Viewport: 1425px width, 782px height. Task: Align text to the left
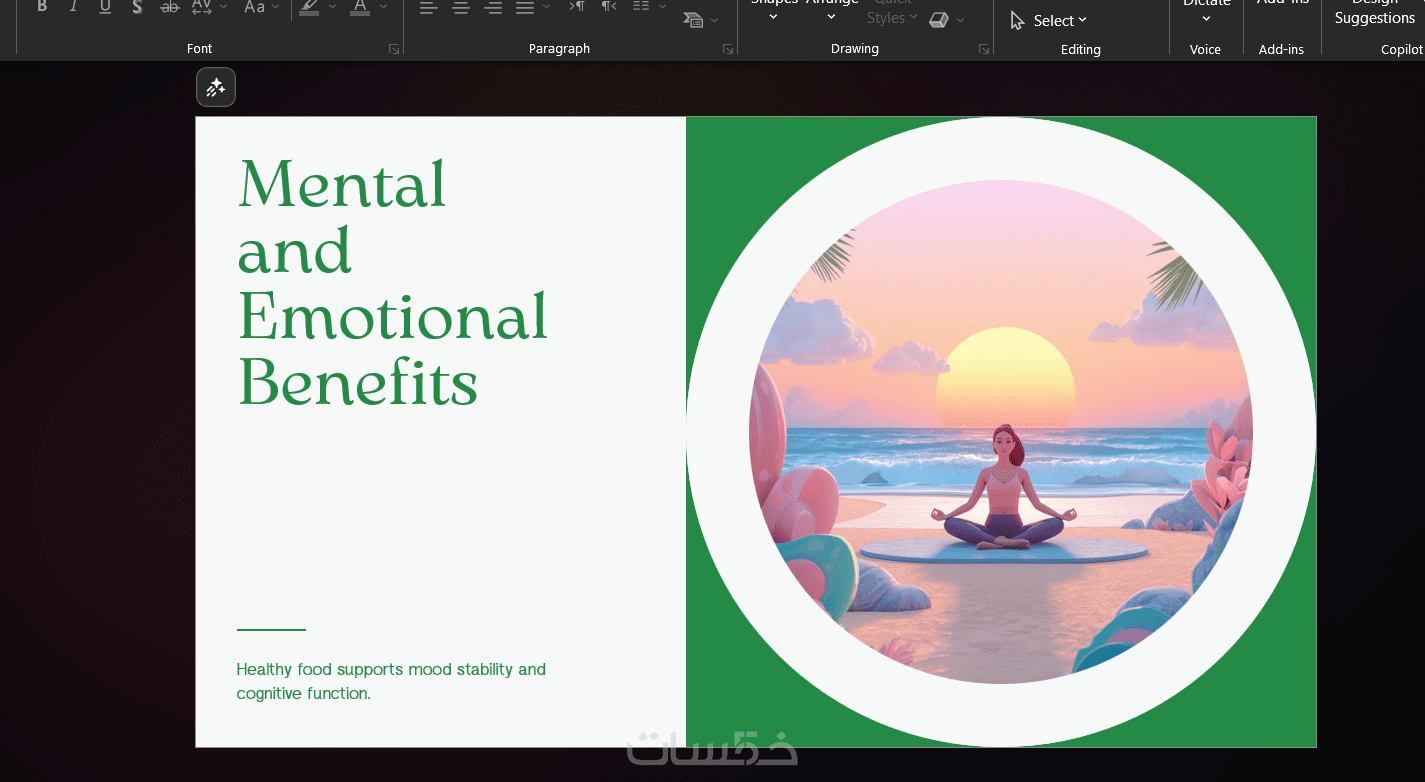coord(428,7)
